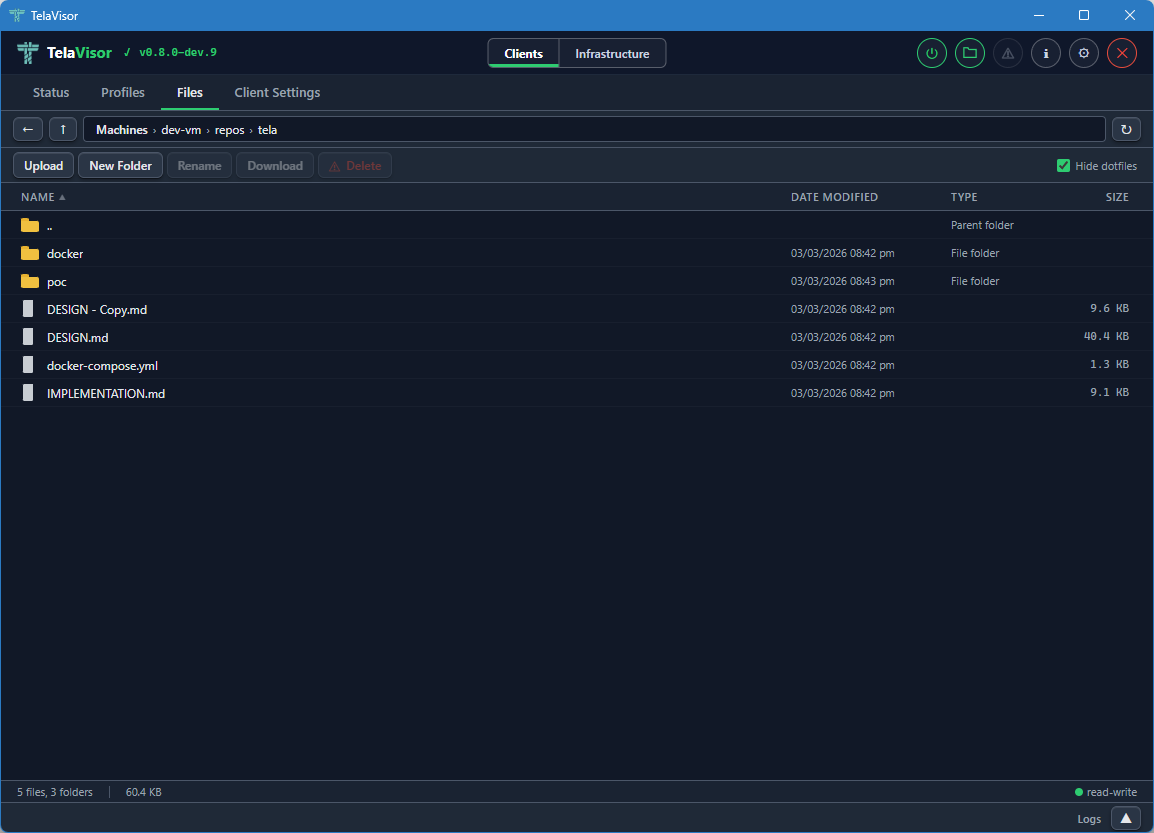Go up one level with up arrow
Screen dimensions: 1154x833
(x=63, y=129)
